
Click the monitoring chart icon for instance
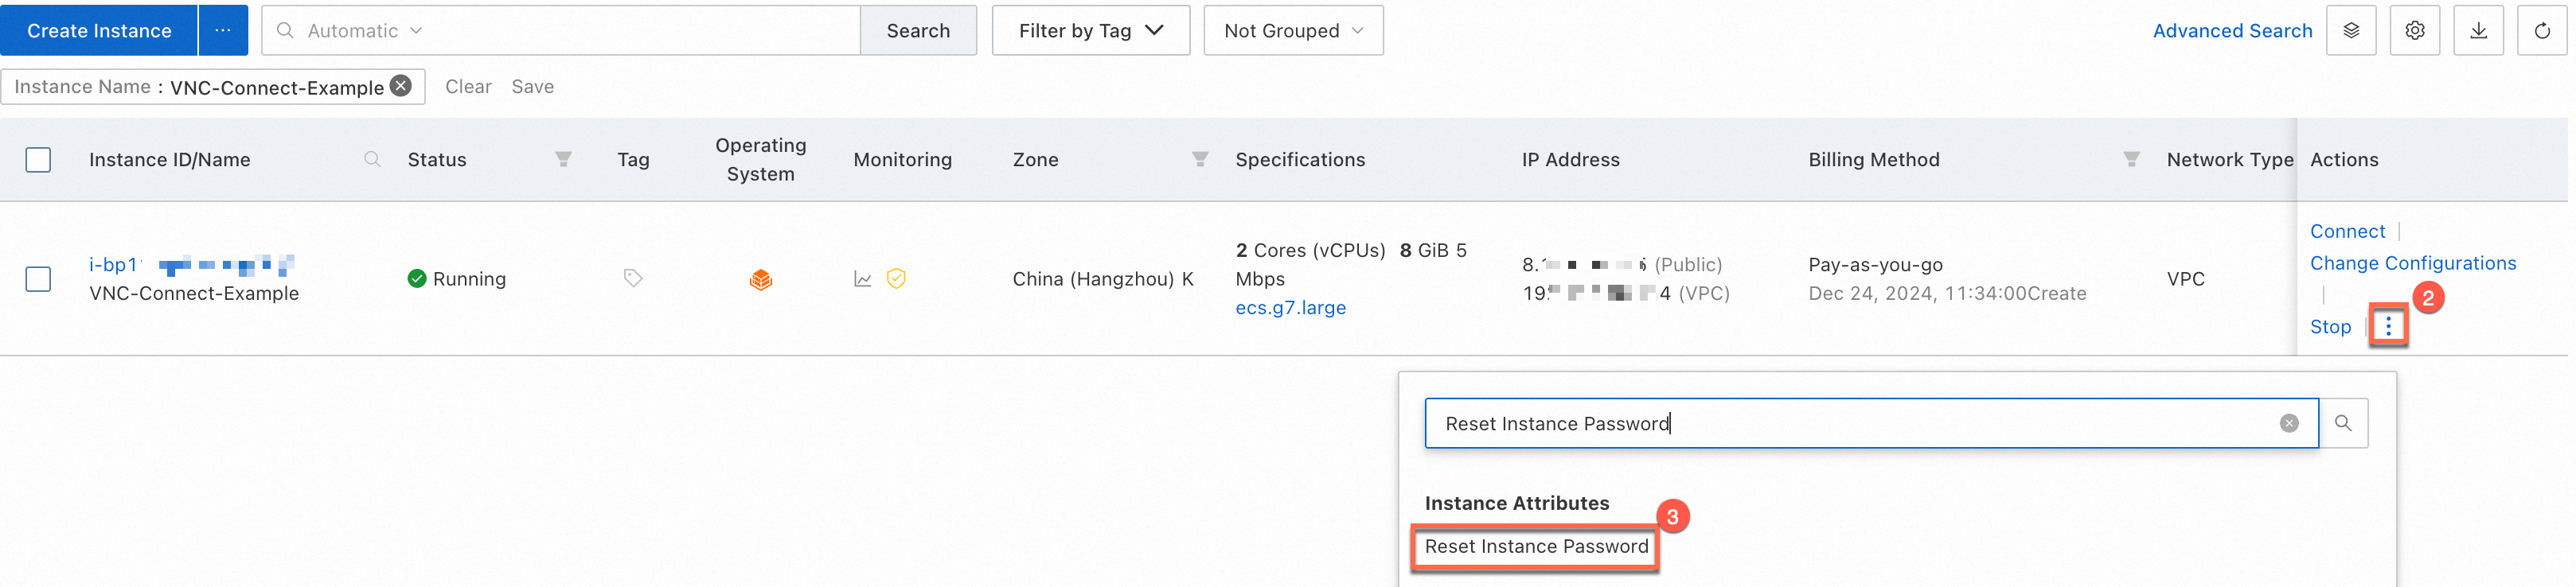pyautogui.click(x=862, y=279)
